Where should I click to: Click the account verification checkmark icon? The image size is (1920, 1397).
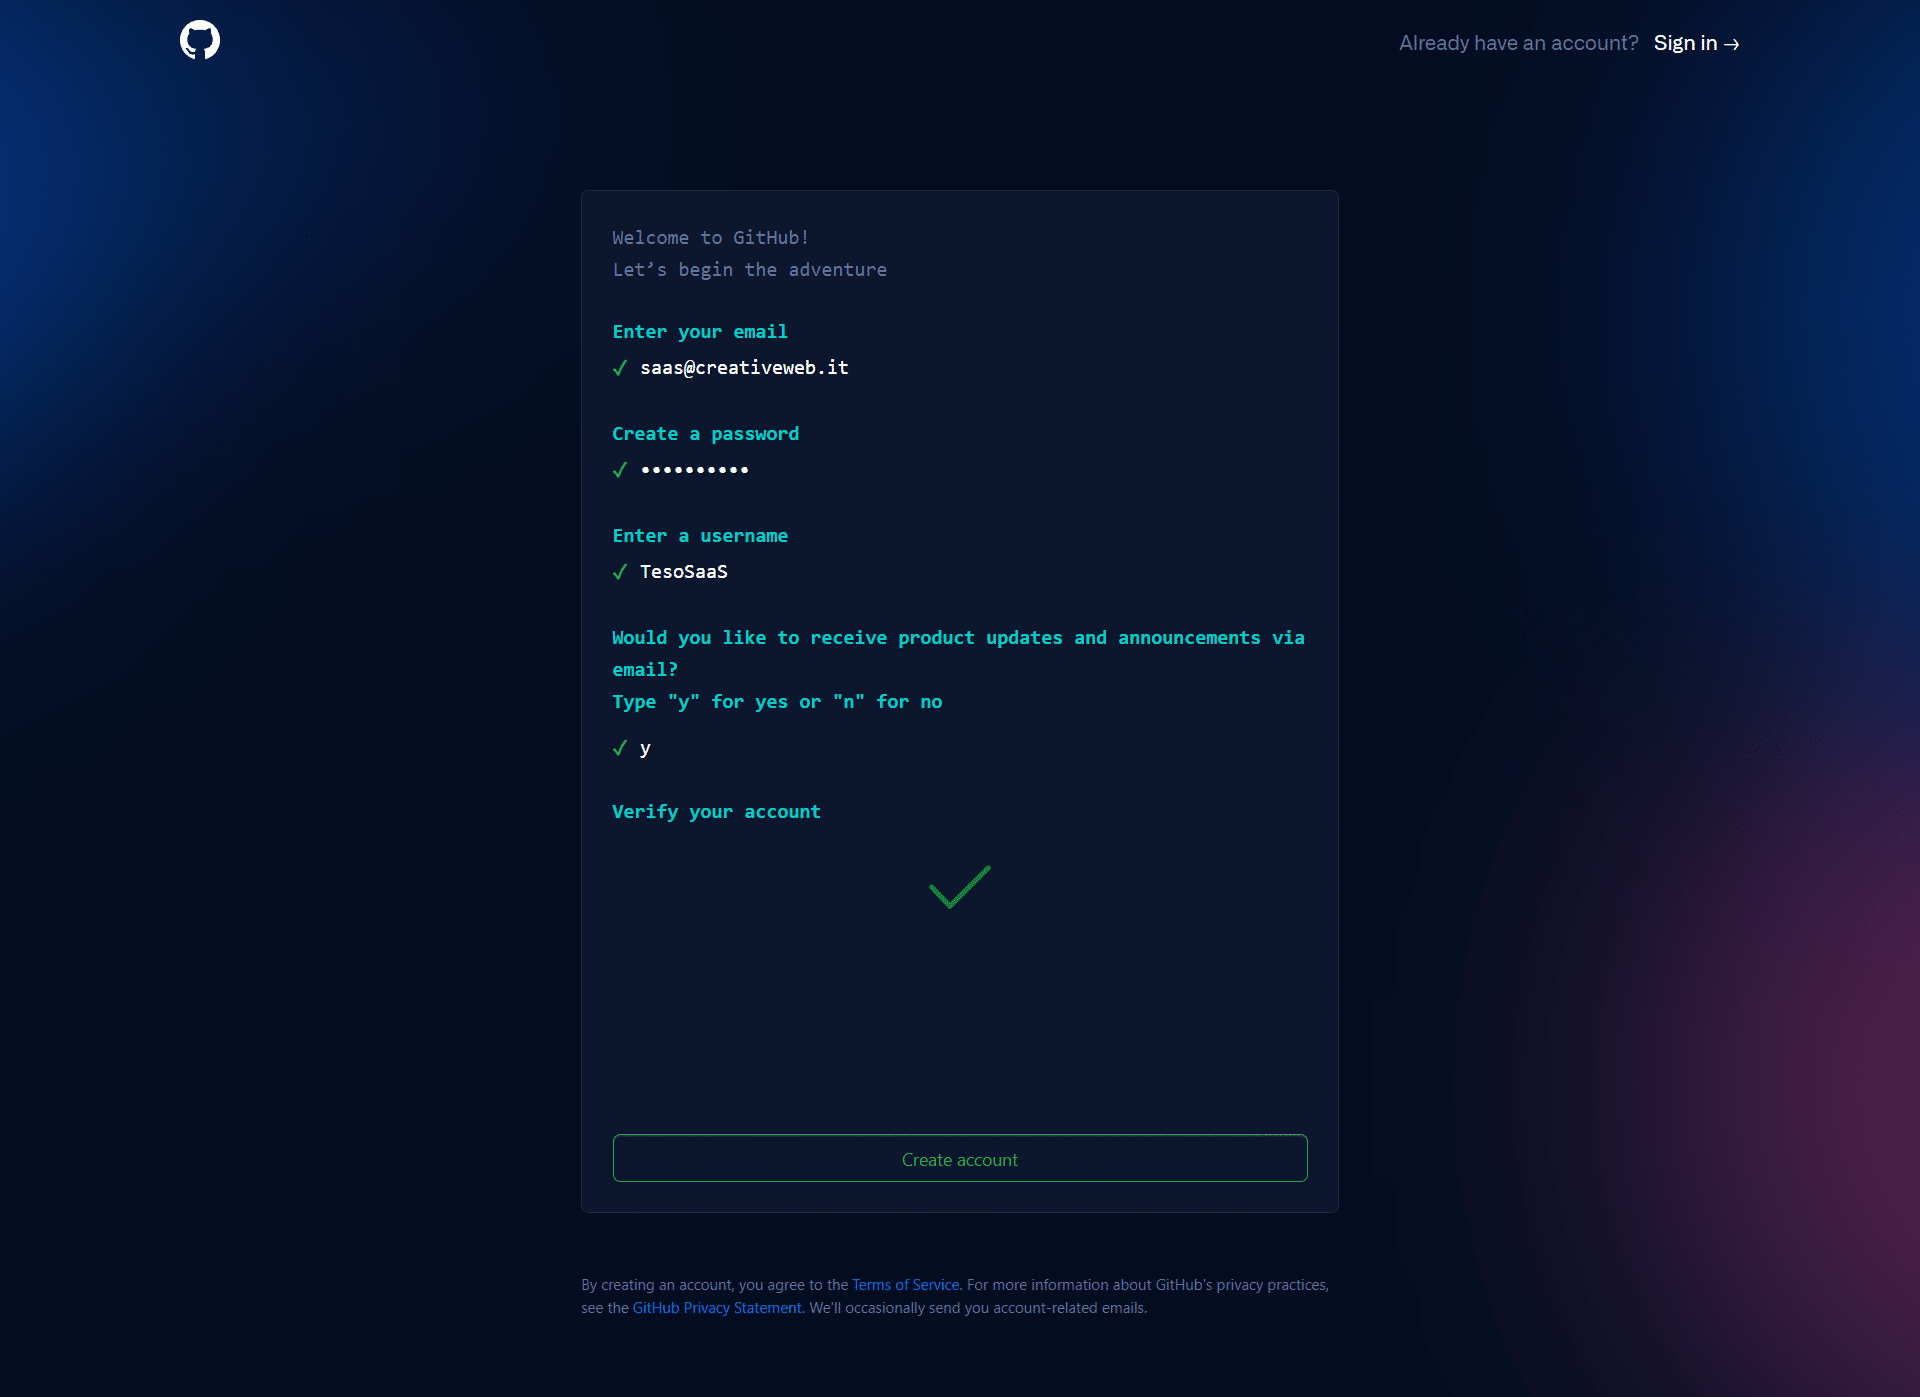[960, 886]
